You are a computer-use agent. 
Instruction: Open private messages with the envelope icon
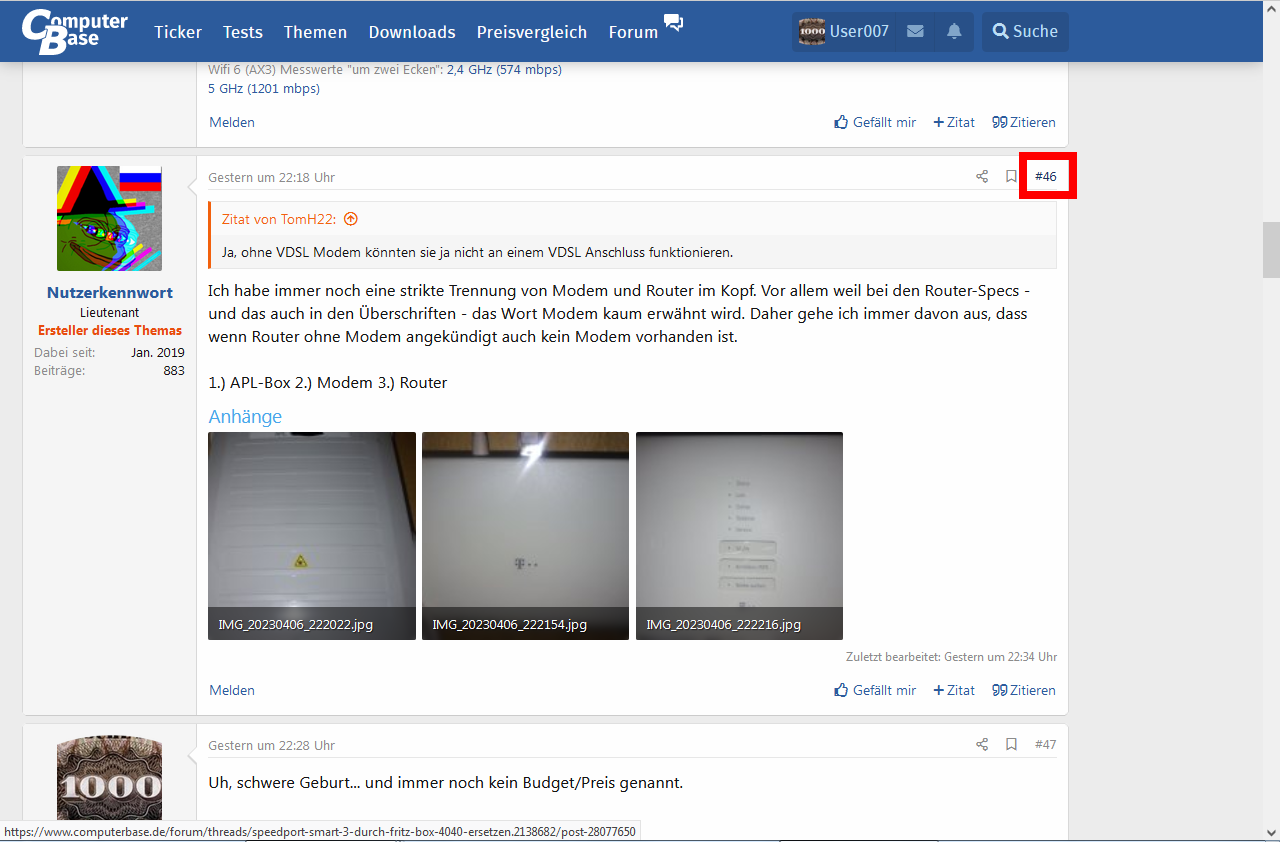[x=914, y=31]
